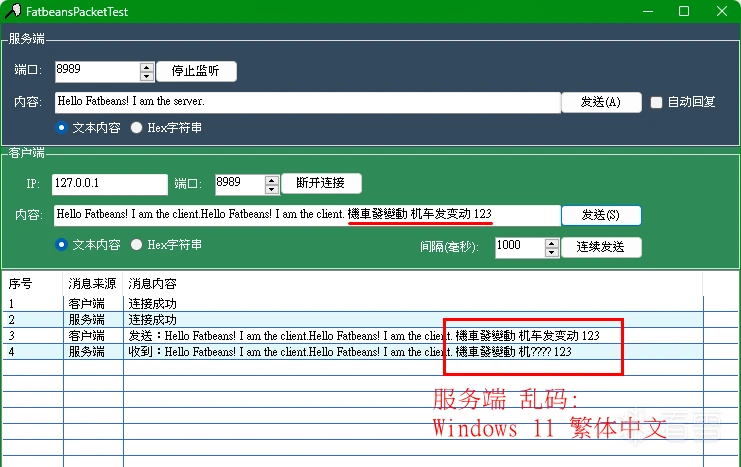Screen dimensions: 741x467
Task: Click the IP field with 127.0.0.1
Action: (110, 184)
